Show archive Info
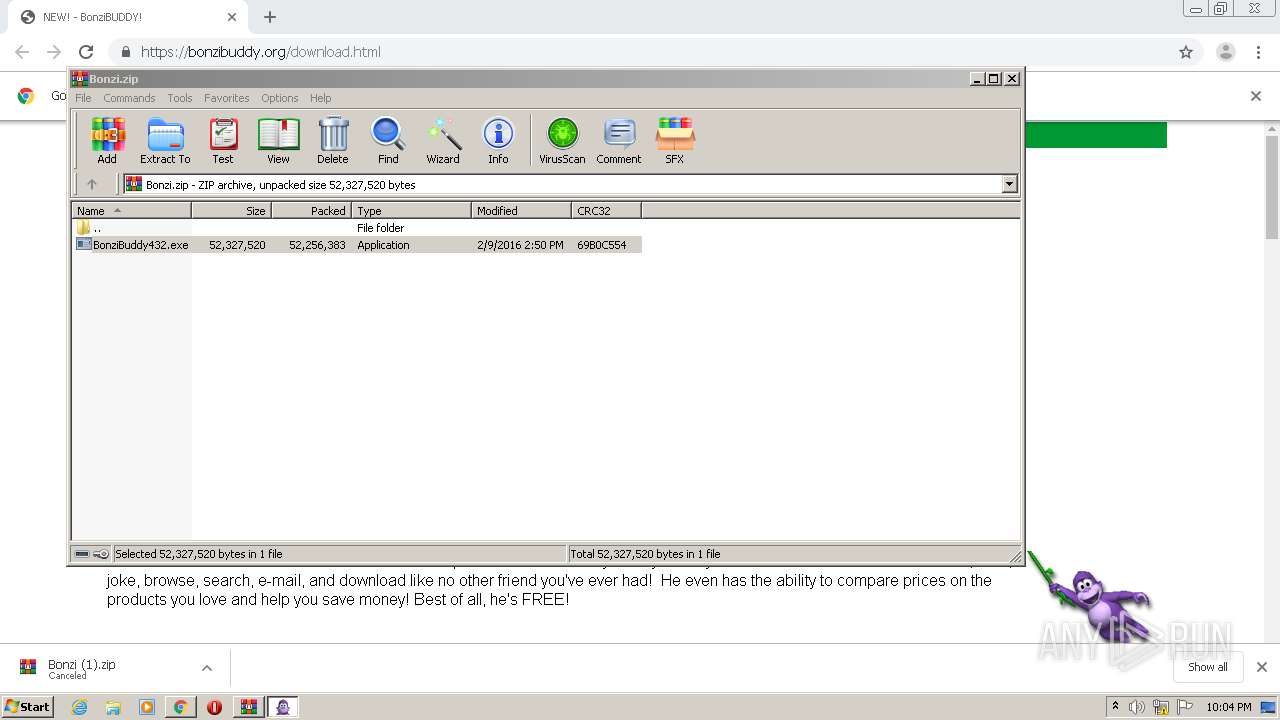1280x720 pixels. coord(498,140)
